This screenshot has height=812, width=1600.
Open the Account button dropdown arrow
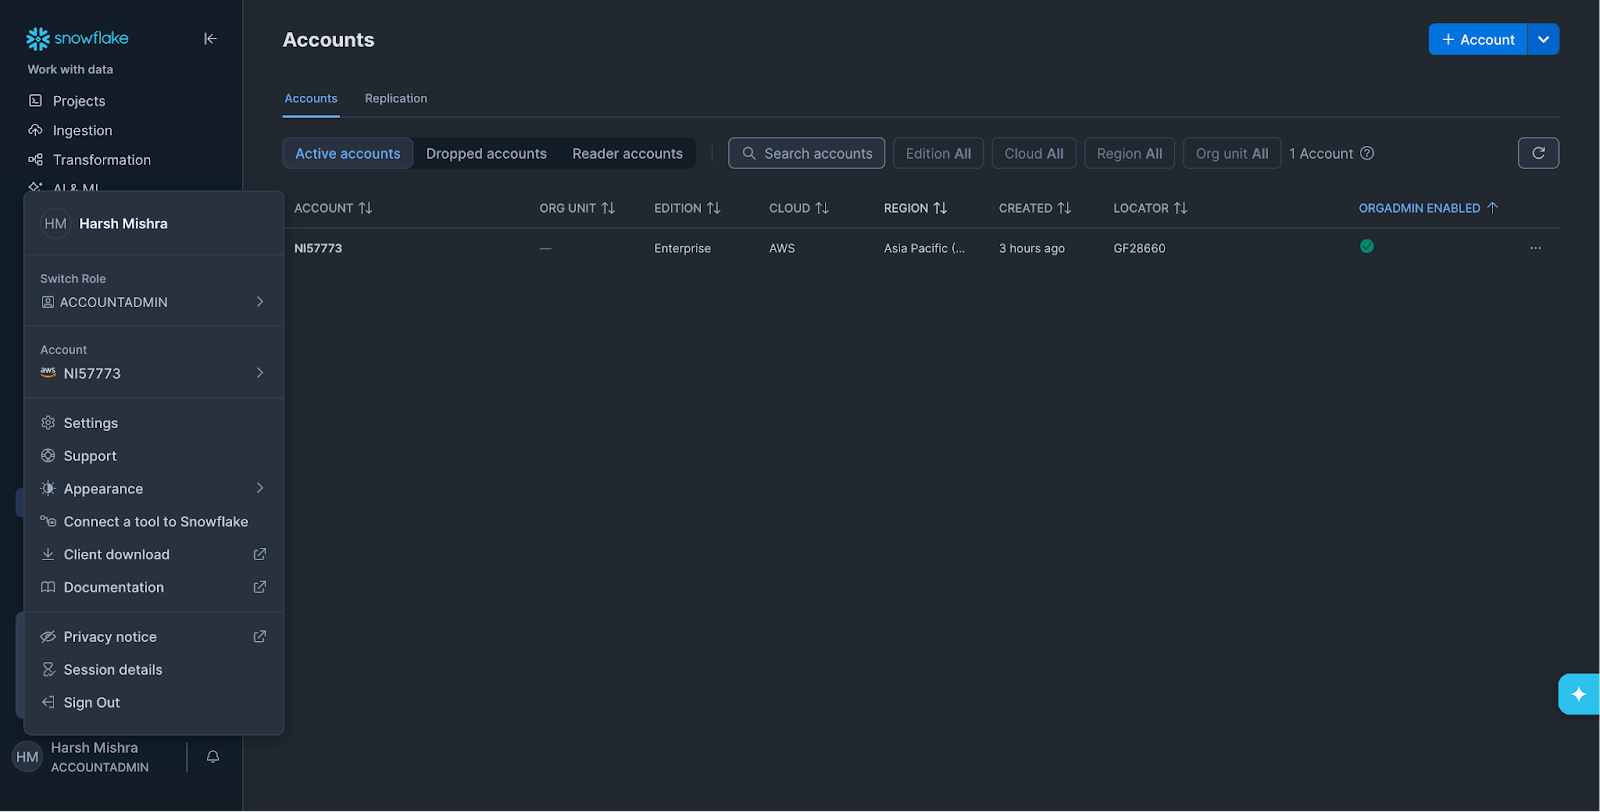[1543, 39]
